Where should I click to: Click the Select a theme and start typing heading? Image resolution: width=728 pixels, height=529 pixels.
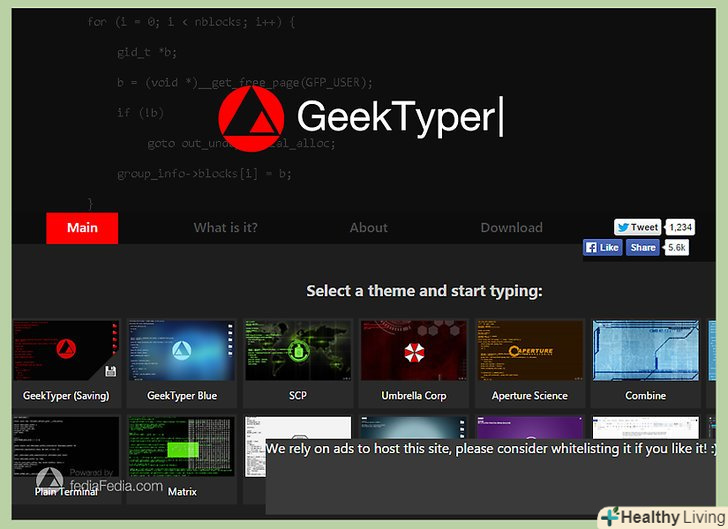click(424, 291)
